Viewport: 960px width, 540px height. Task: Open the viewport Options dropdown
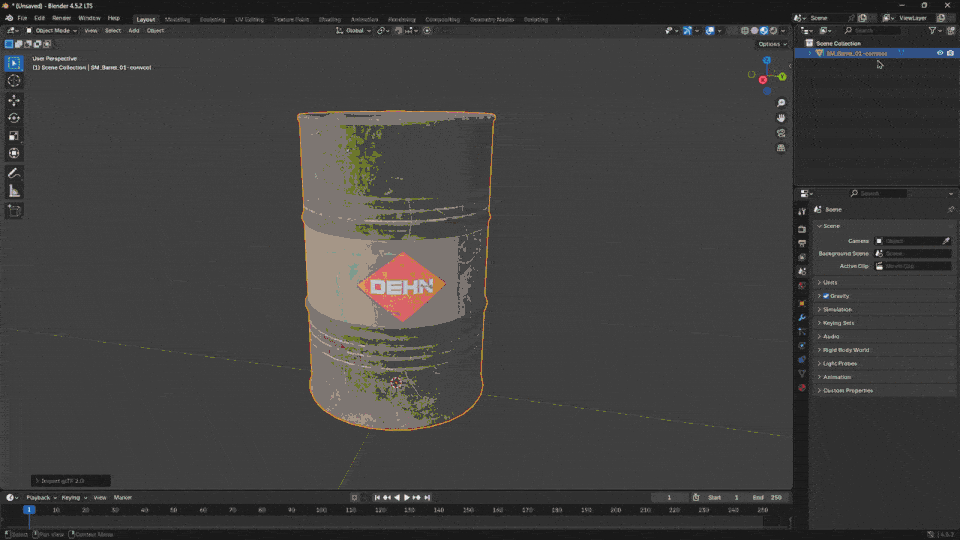coord(772,44)
